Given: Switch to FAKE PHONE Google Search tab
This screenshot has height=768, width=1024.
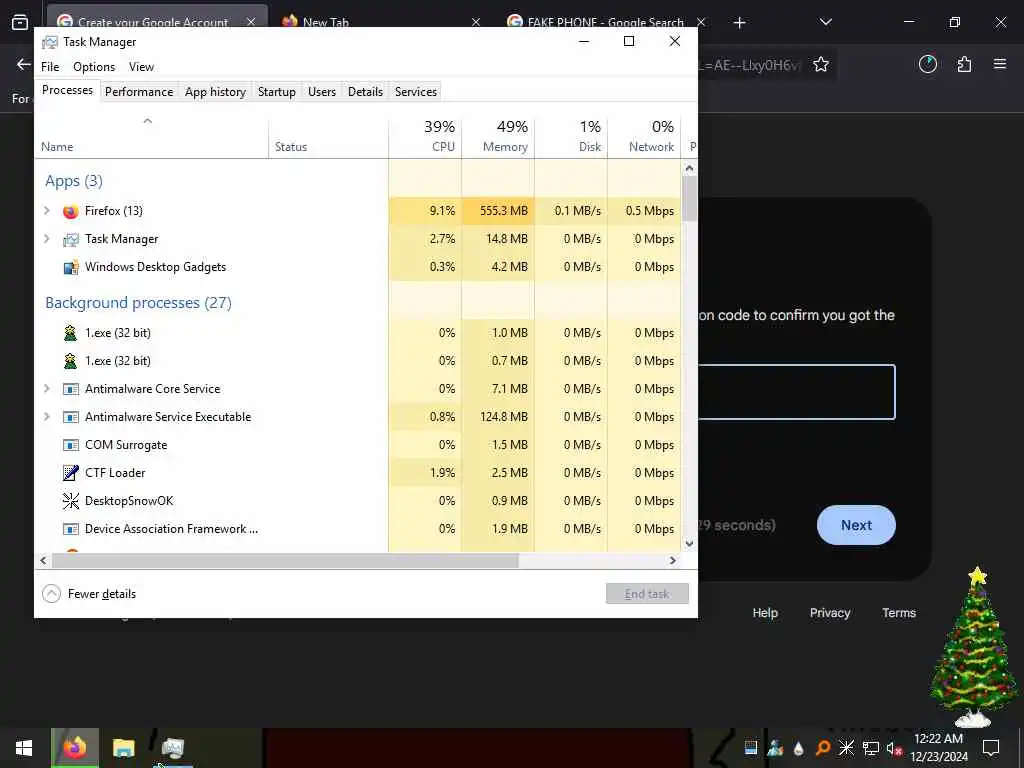Looking at the screenshot, I should (x=605, y=22).
